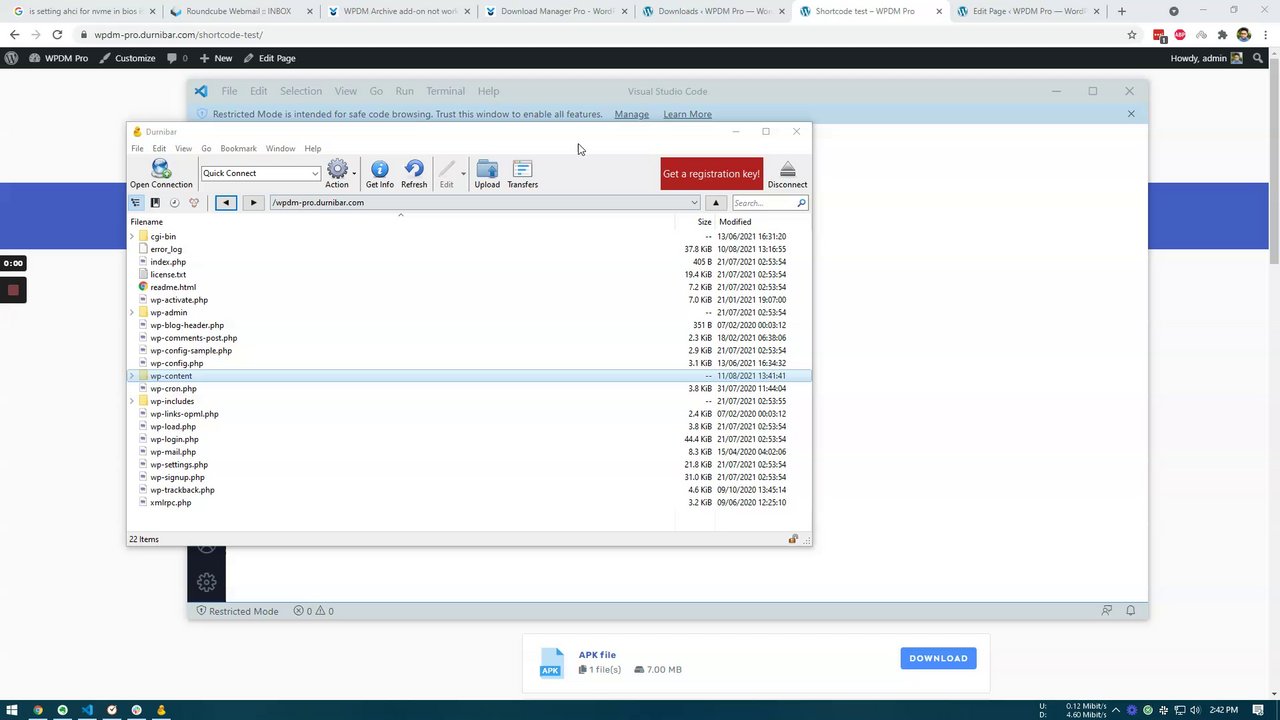This screenshot has width=1280, height=720.
Task: Open VS Code Manage gear in sidebar
Action: pos(206,582)
